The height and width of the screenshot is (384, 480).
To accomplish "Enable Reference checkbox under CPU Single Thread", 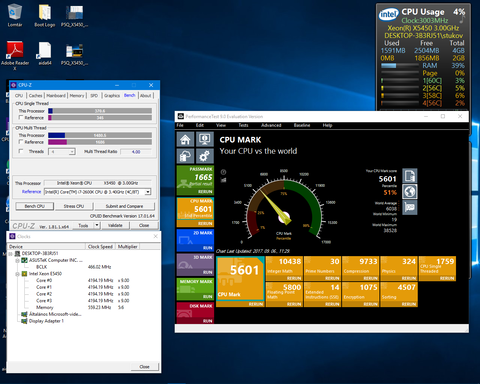I will (21, 118).
